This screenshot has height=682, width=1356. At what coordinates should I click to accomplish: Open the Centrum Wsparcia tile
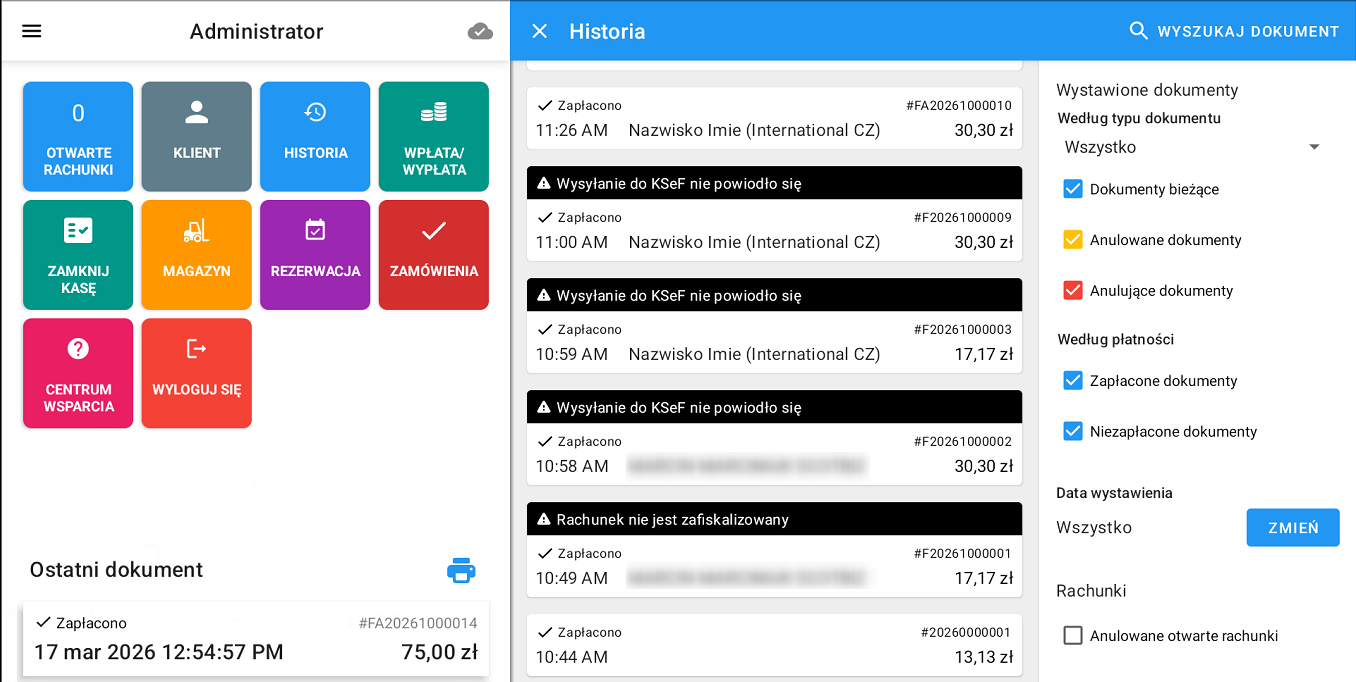78,373
